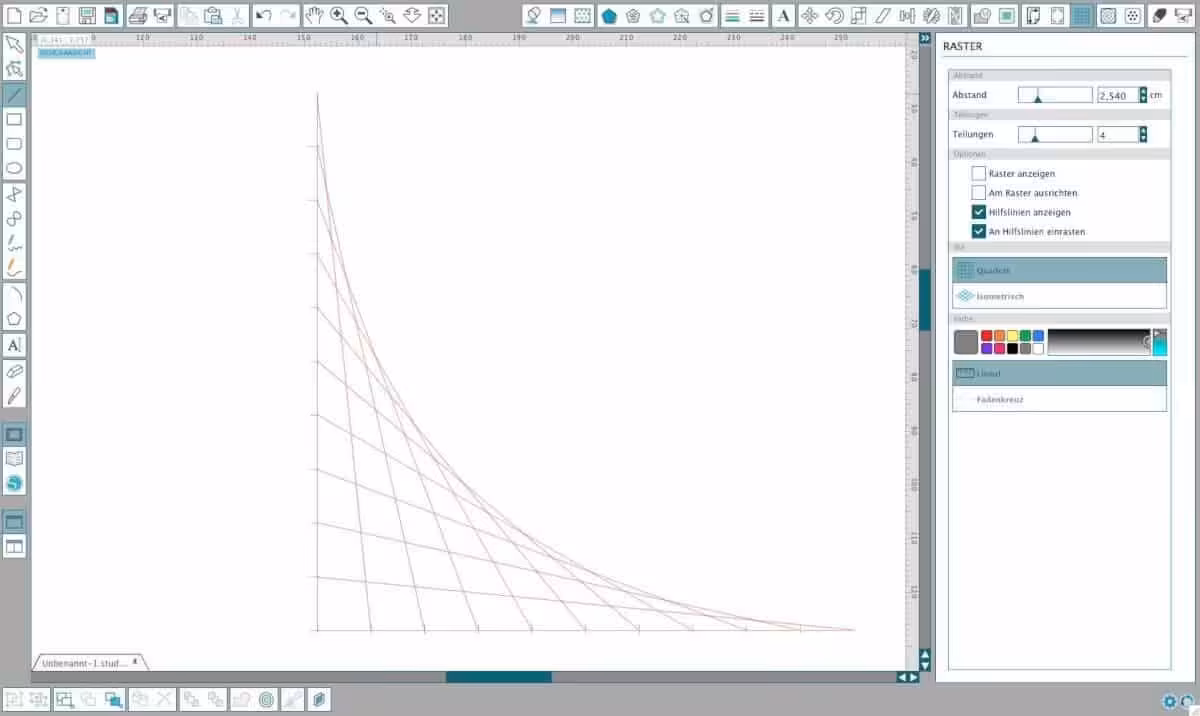Enable the 'Raster anzeigen' checkbox
The width and height of the screenshot is (1200, 716).
click(979, 174)
